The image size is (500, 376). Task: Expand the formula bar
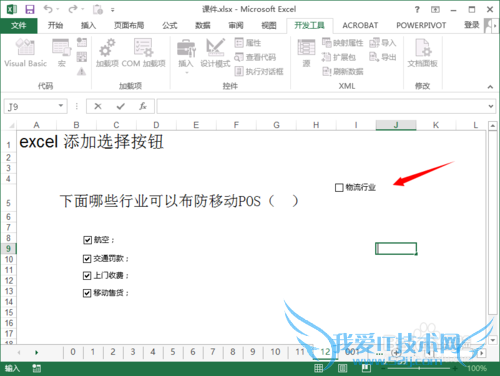click(491, 106)
